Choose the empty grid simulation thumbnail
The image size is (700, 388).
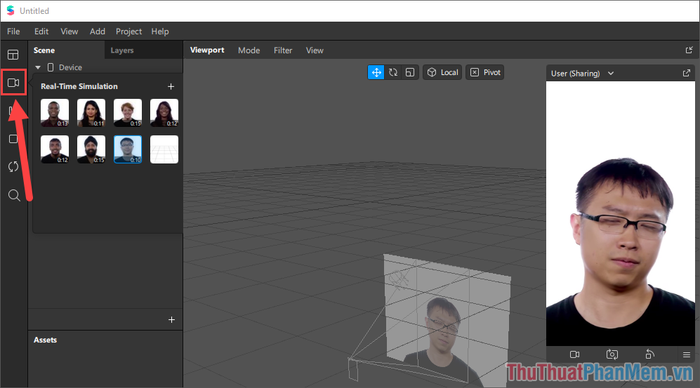click(164, 150)
